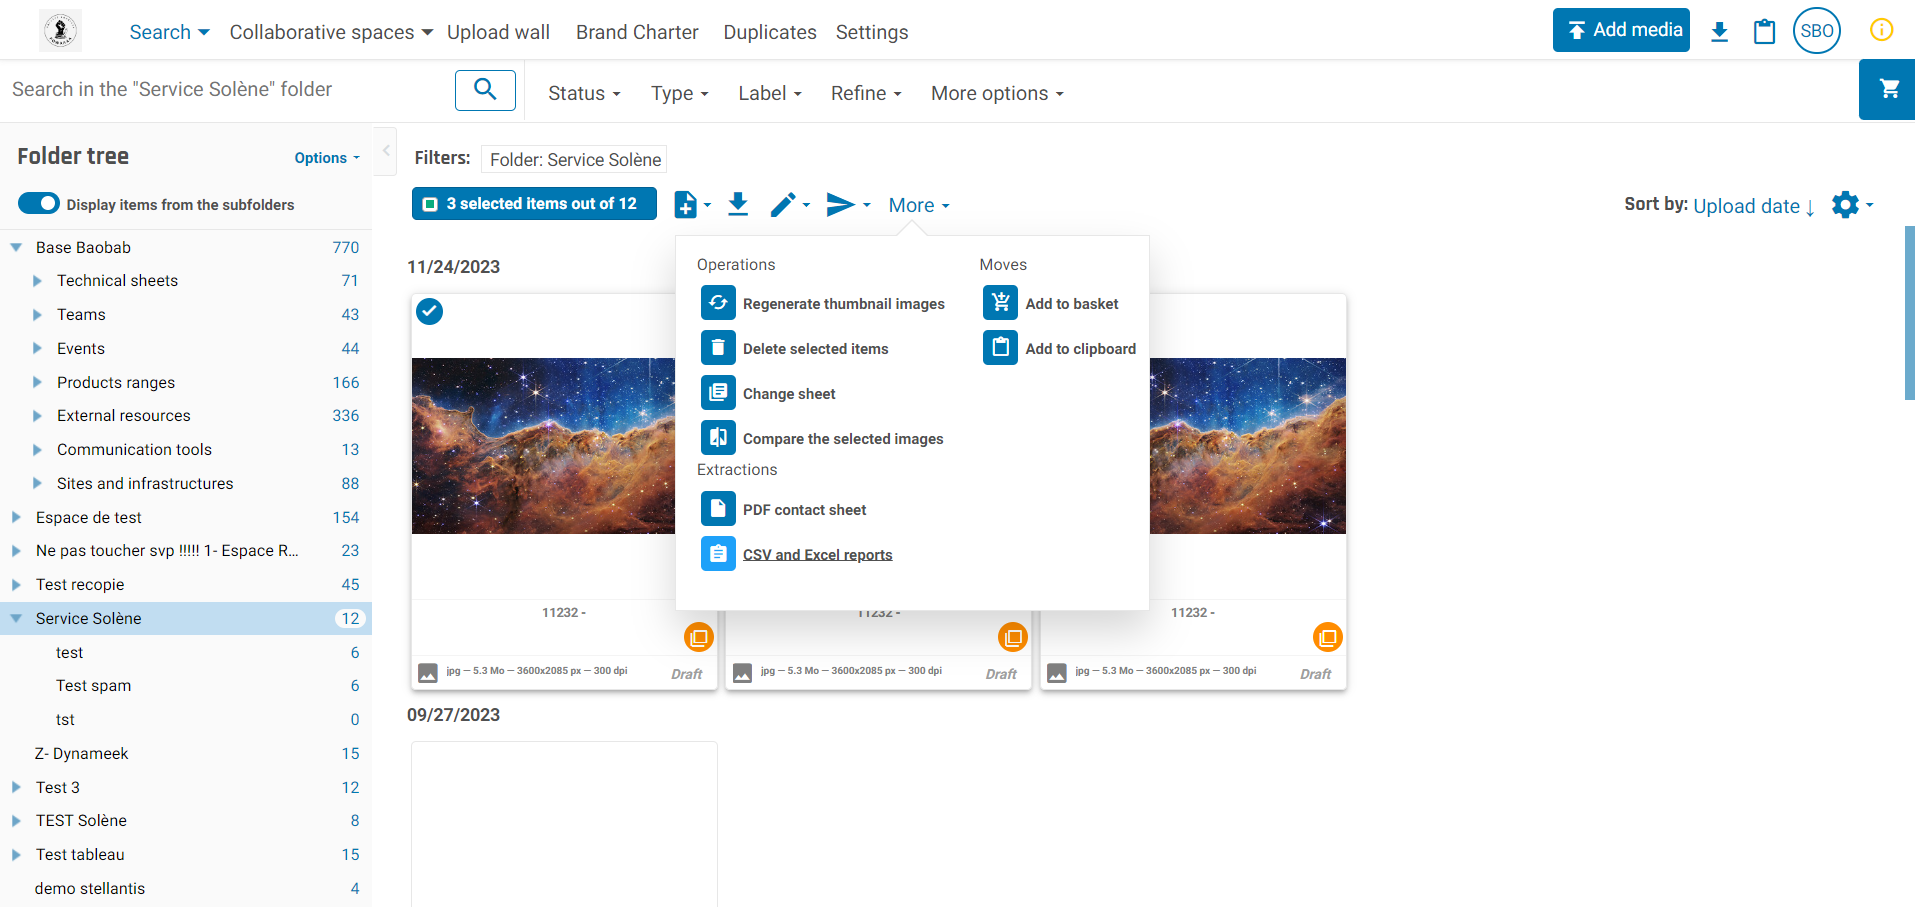
Task: Open the Type filter dropdown
Action: (679, 93)
